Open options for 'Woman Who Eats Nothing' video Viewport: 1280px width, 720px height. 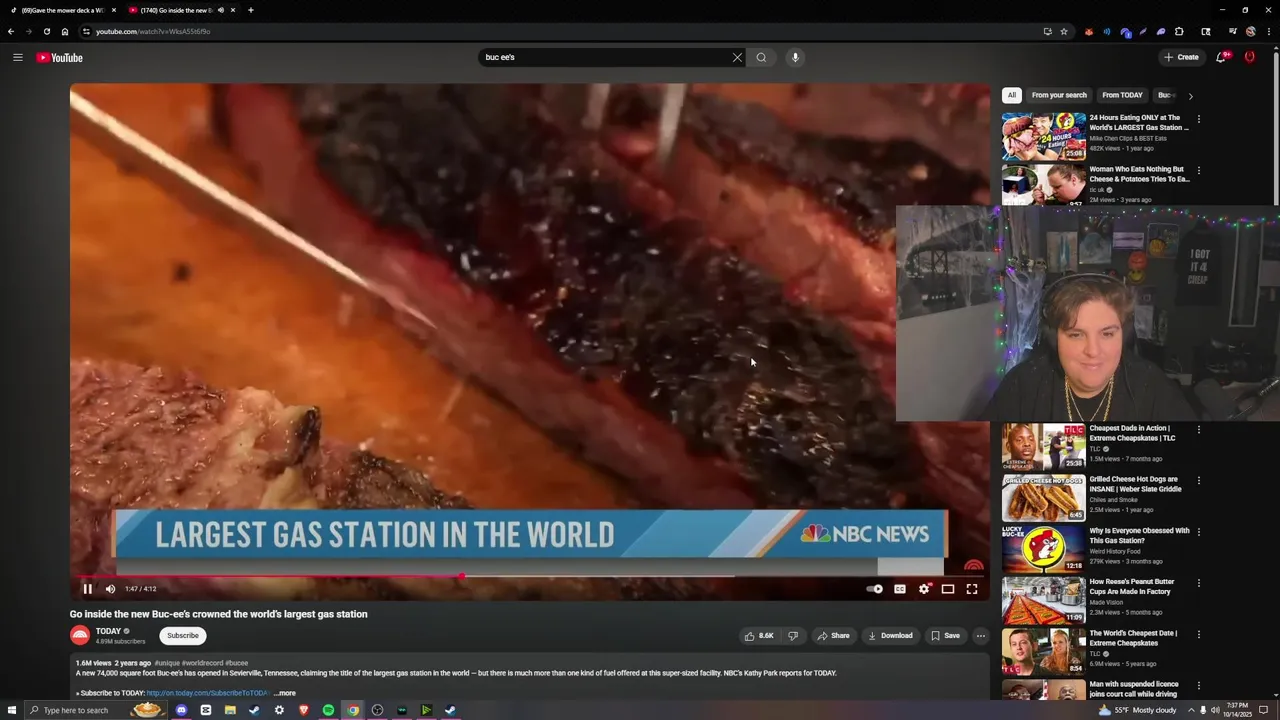[x=1199, y=171]
